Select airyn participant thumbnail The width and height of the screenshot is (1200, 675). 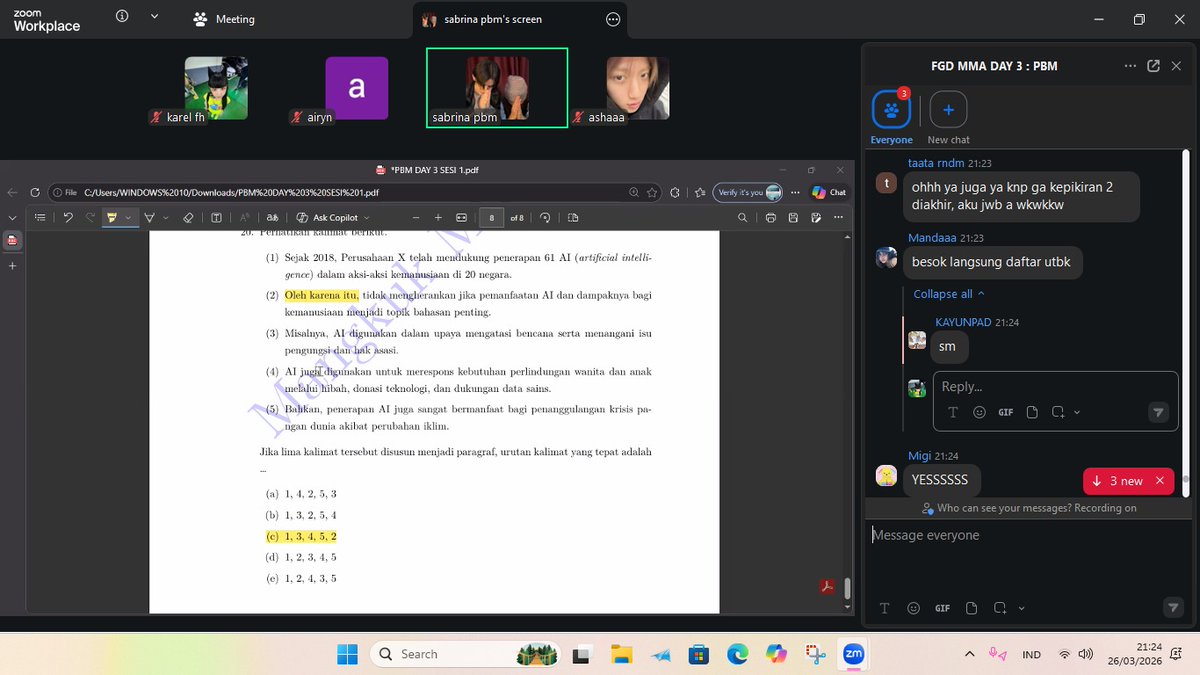[356, 89]
